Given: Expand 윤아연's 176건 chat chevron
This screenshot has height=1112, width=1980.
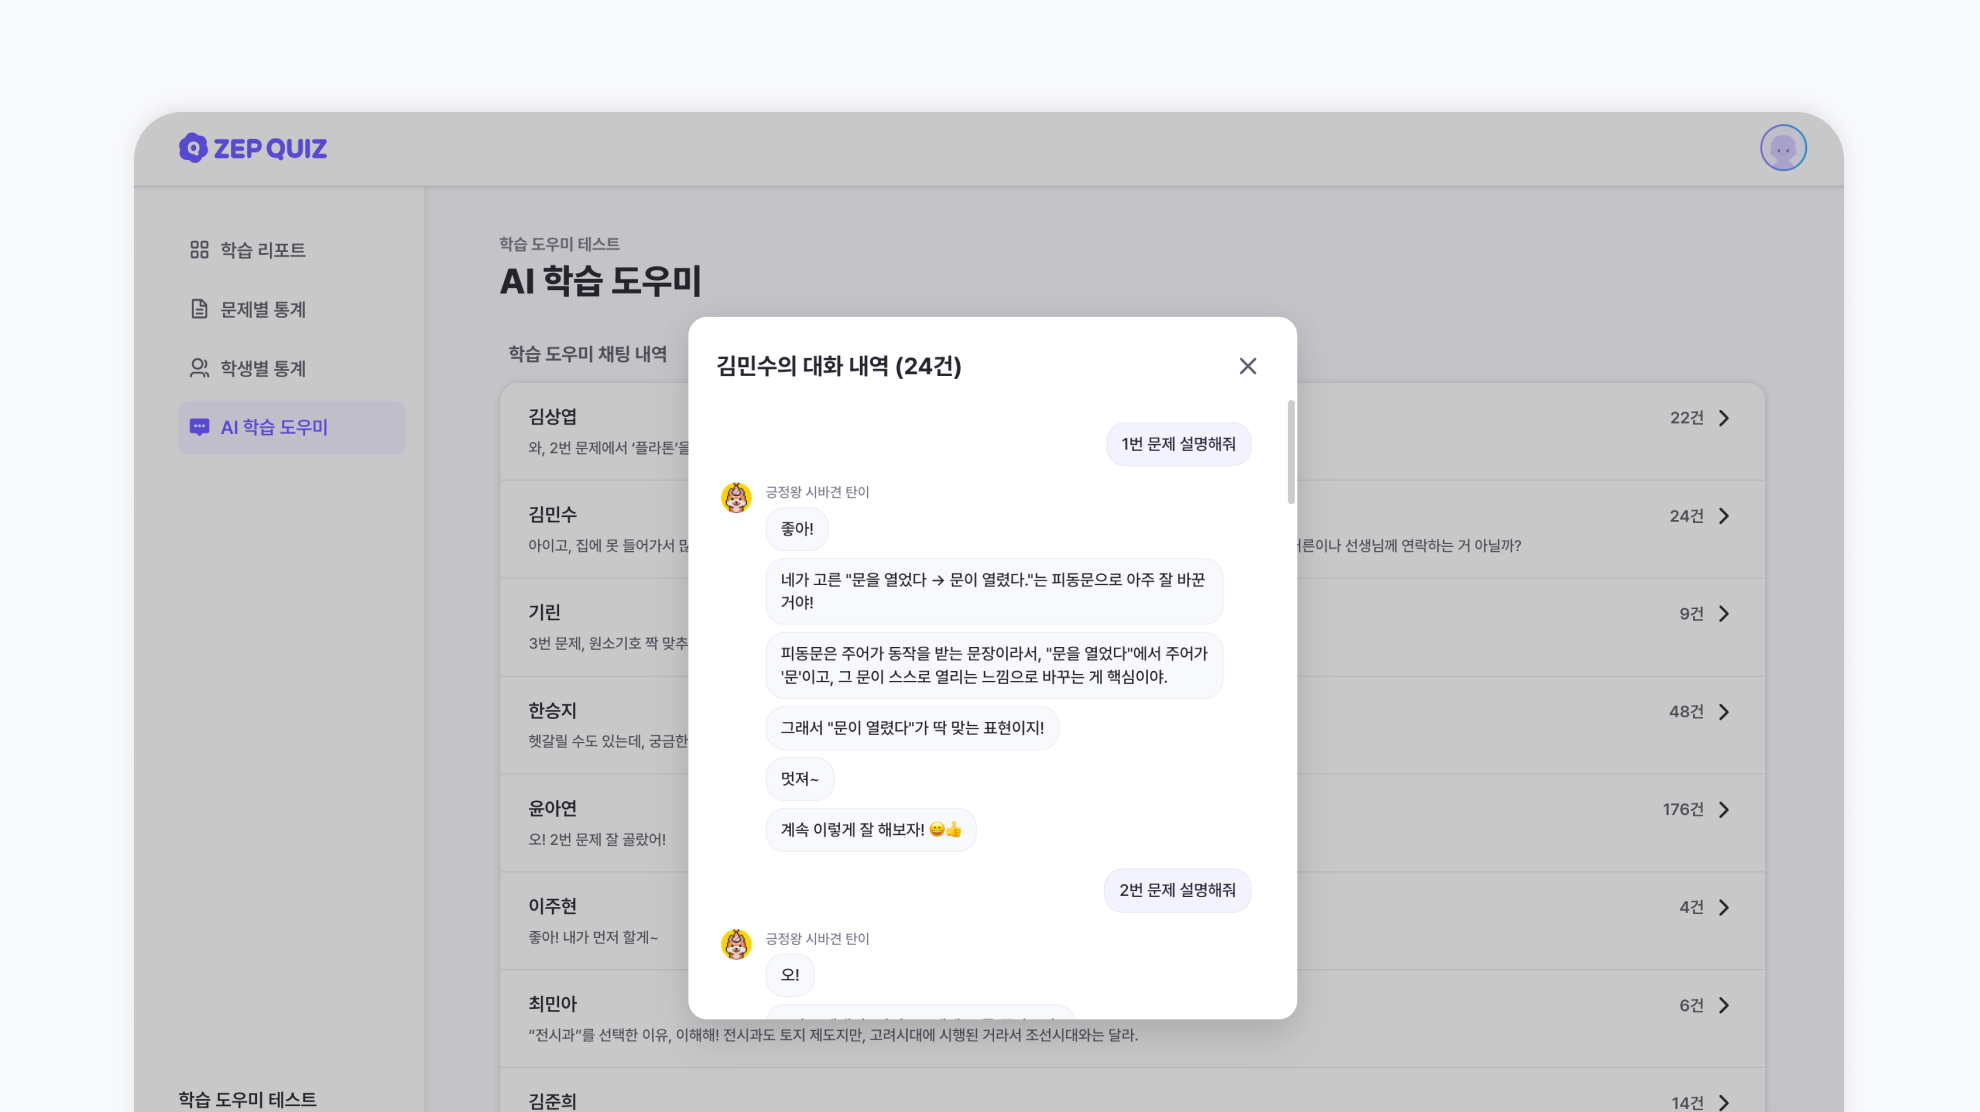Looking at the screenshot, I should (x=1724, y=810).
